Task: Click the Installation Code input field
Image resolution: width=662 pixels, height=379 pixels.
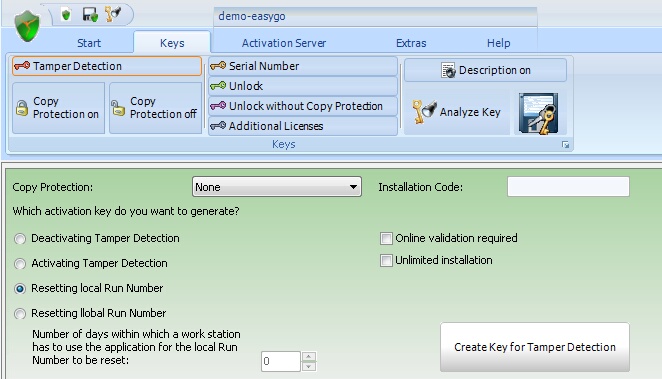Action: click(568, 187)
